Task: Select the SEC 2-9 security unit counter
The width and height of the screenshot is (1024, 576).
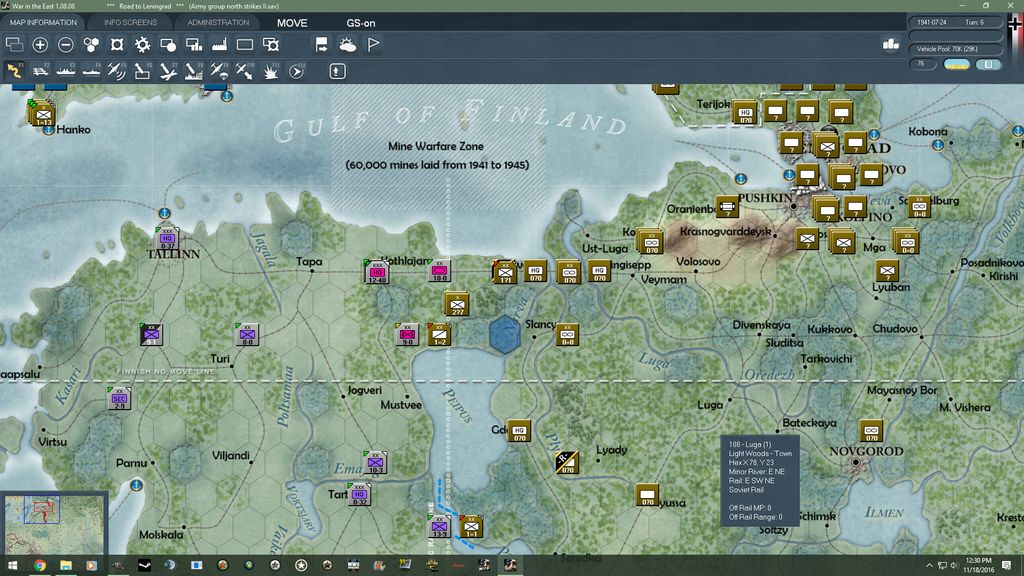Action: coord(119,398)
